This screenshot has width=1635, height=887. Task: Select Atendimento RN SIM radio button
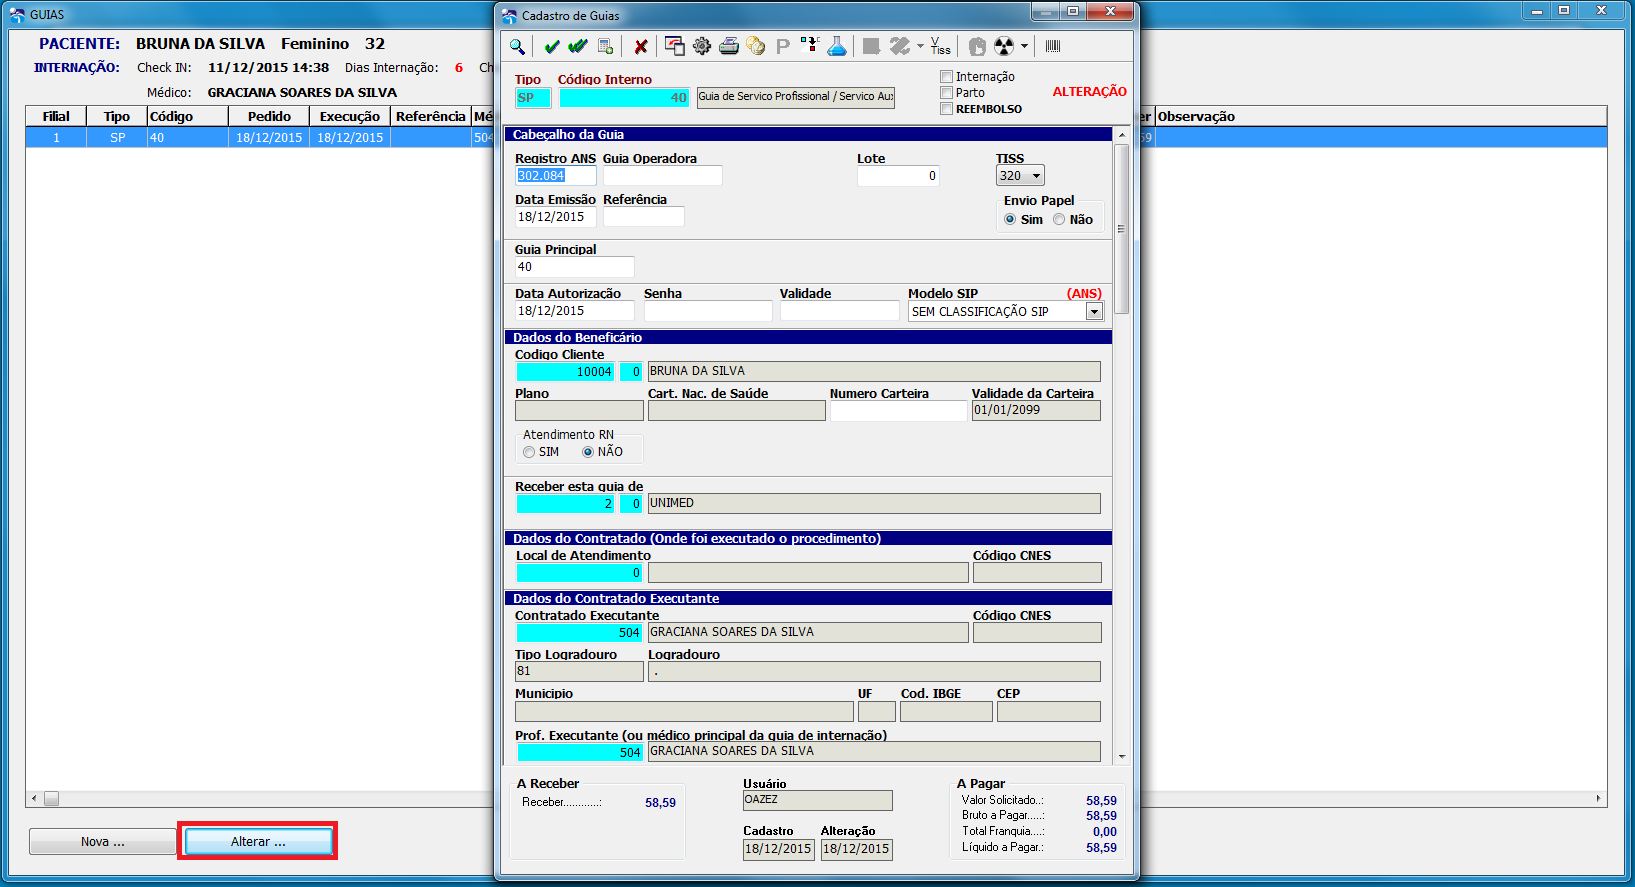529,452
